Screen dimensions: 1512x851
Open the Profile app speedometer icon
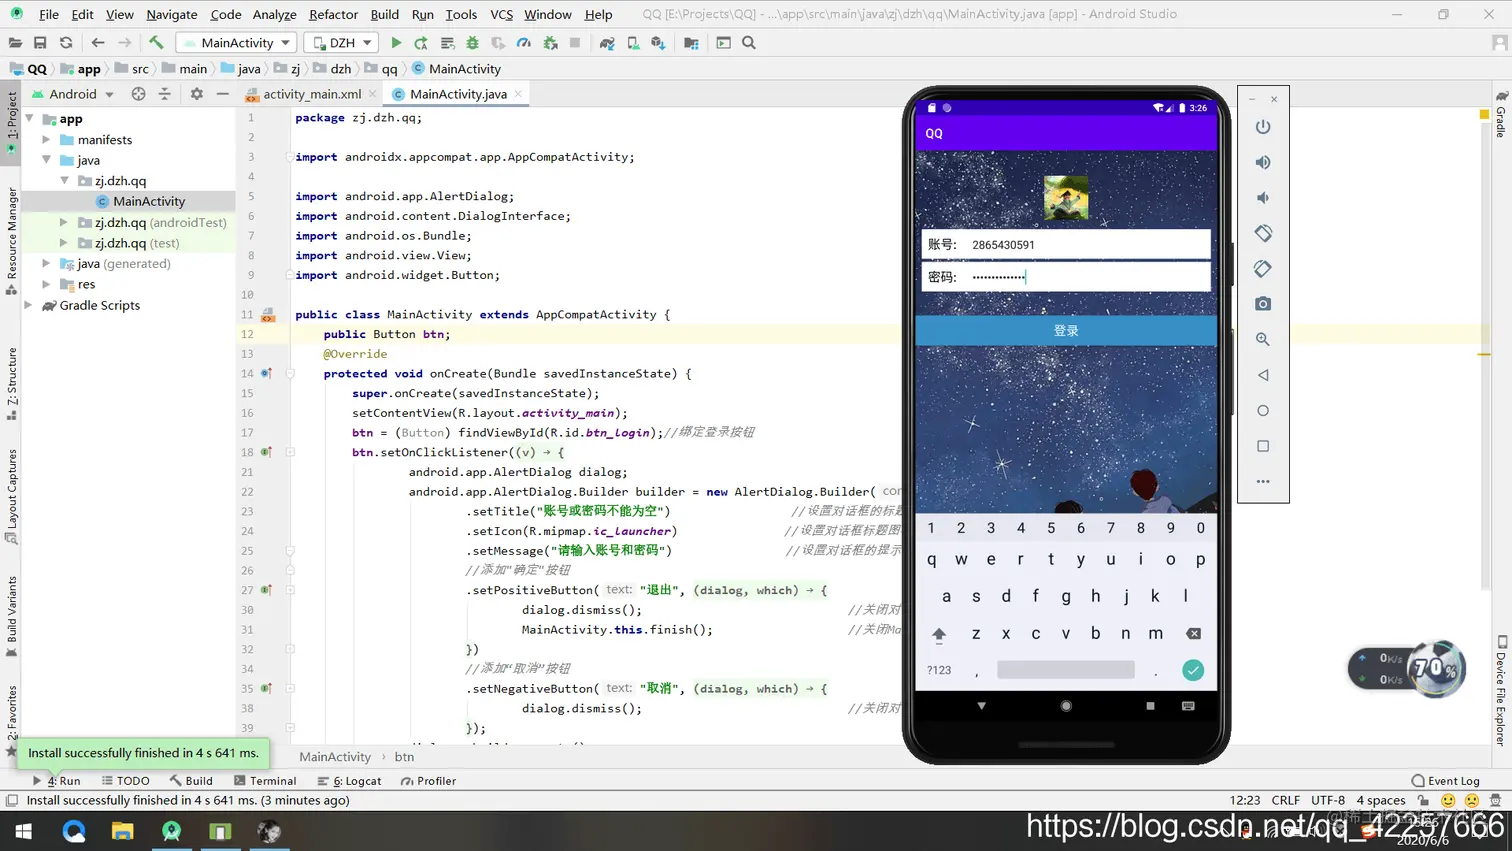[x=524, y=43]
